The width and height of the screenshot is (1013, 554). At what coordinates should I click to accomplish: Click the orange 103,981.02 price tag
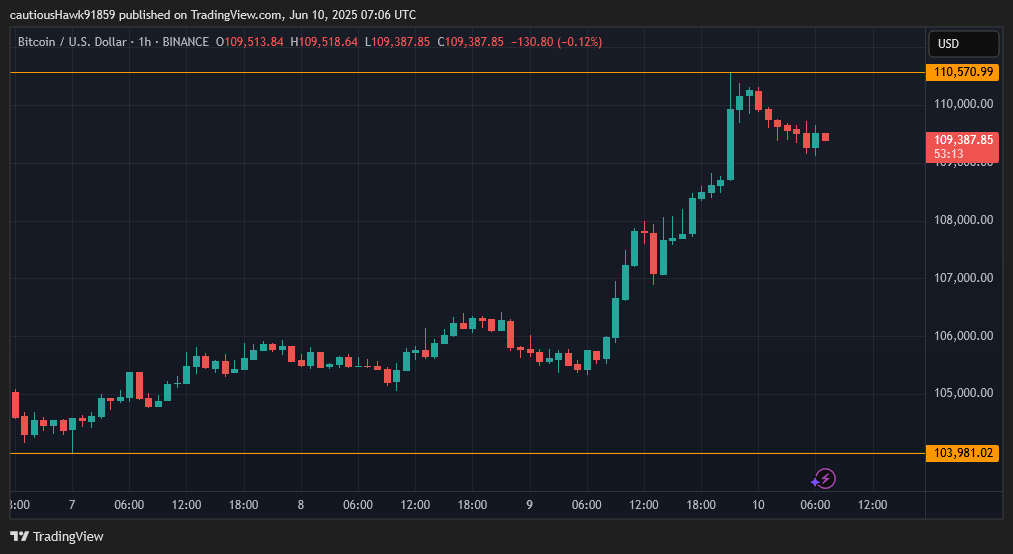coord(963,453)
